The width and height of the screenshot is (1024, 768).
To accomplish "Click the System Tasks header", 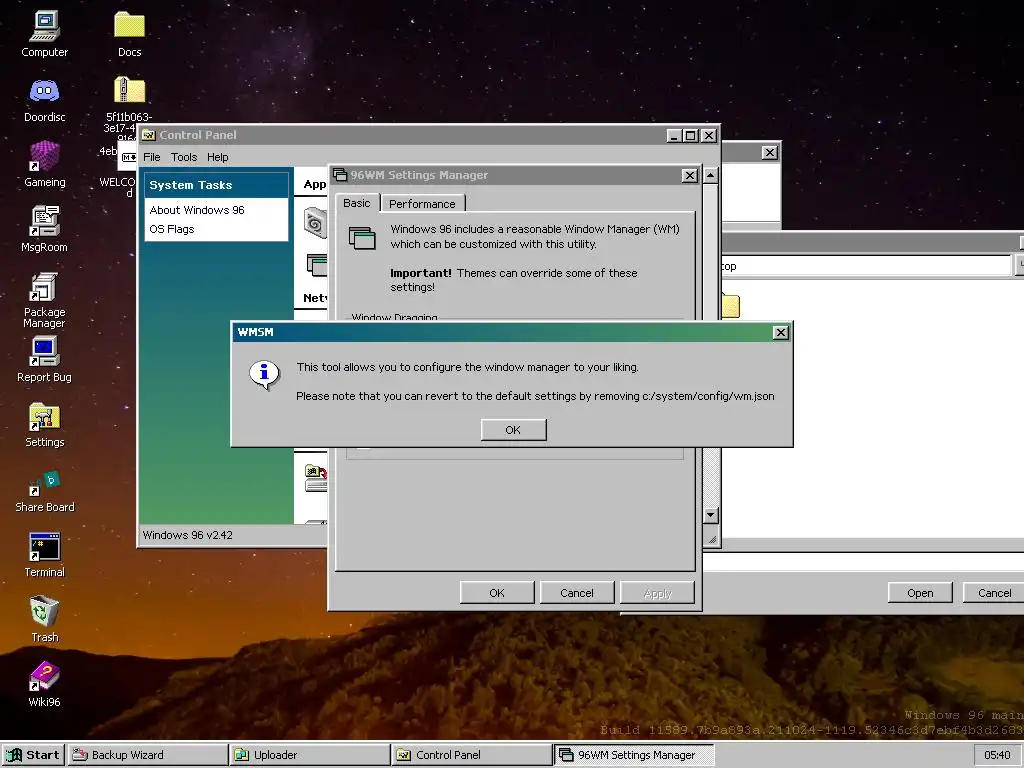I will pos(216,185).
